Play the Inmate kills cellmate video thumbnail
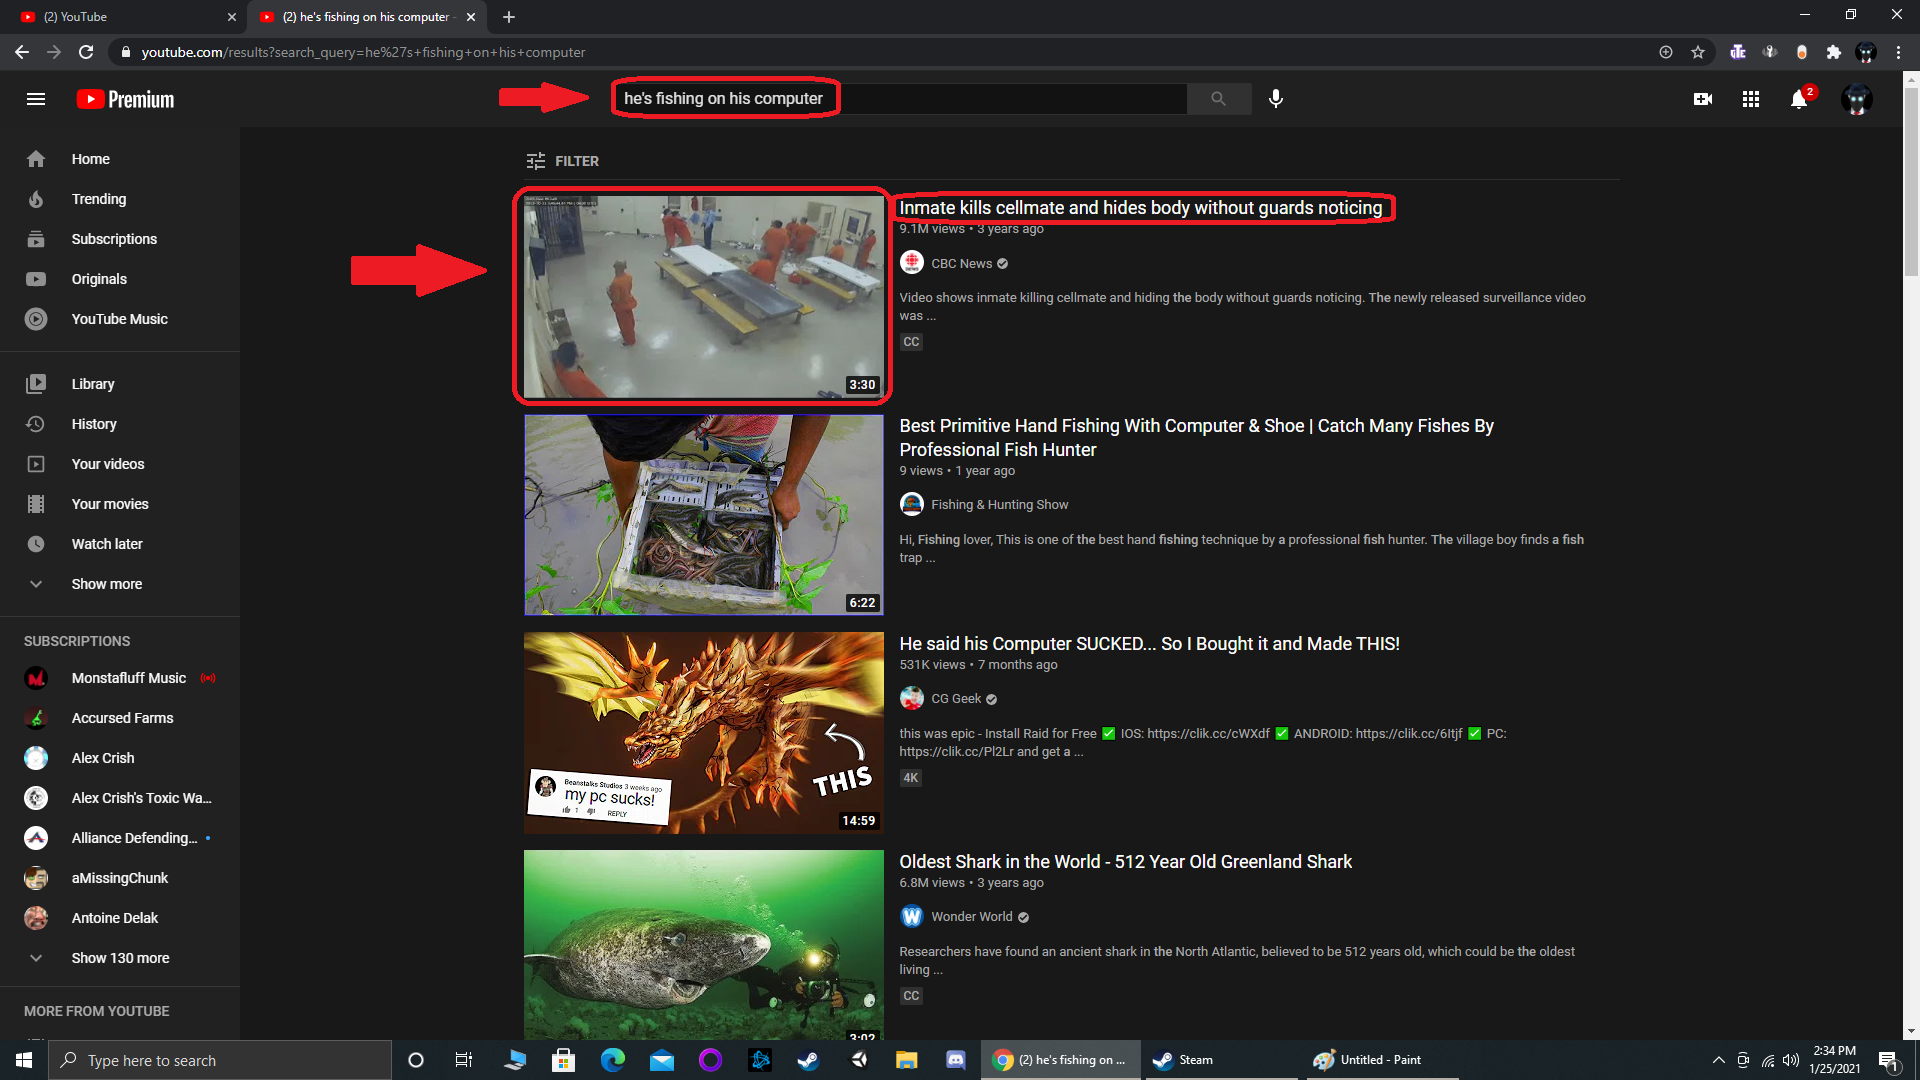The image size is (1920, 1080). 703,297
